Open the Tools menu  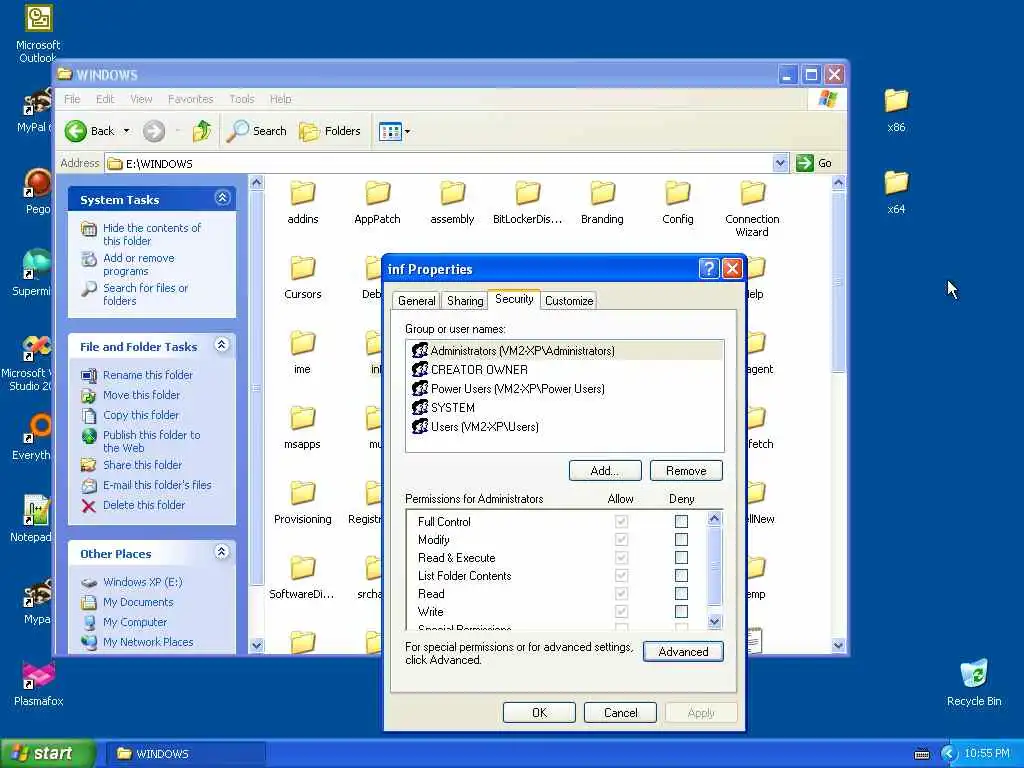[x=242, y=99]
